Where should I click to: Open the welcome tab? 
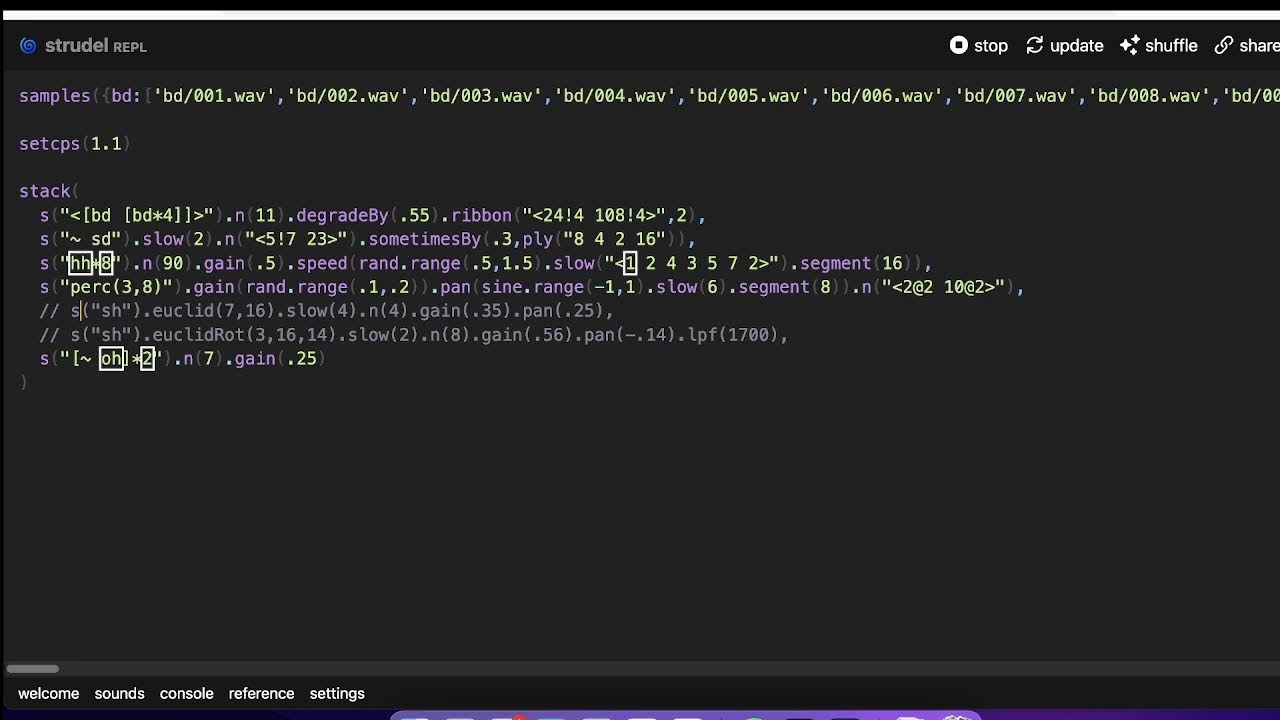tap(48, 693)
